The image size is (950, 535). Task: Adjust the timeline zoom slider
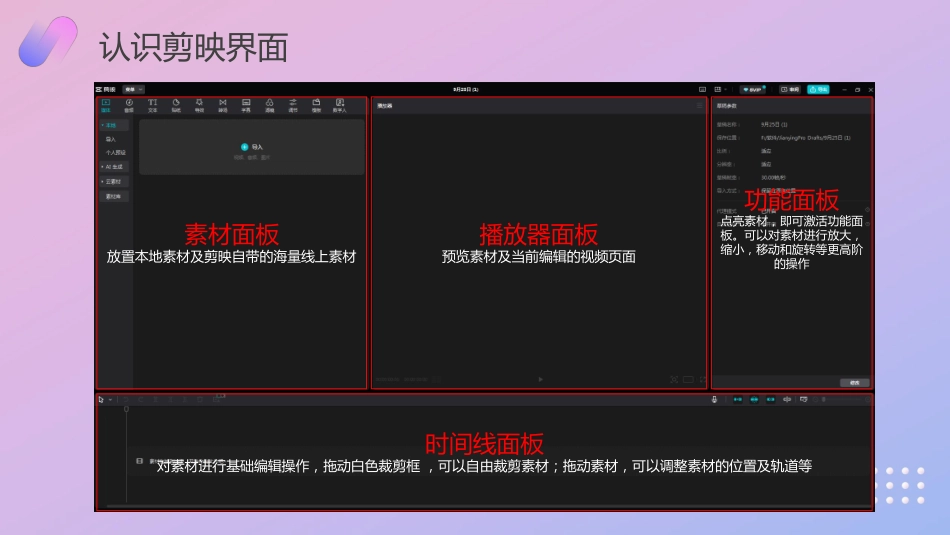[x=842, y=399]
